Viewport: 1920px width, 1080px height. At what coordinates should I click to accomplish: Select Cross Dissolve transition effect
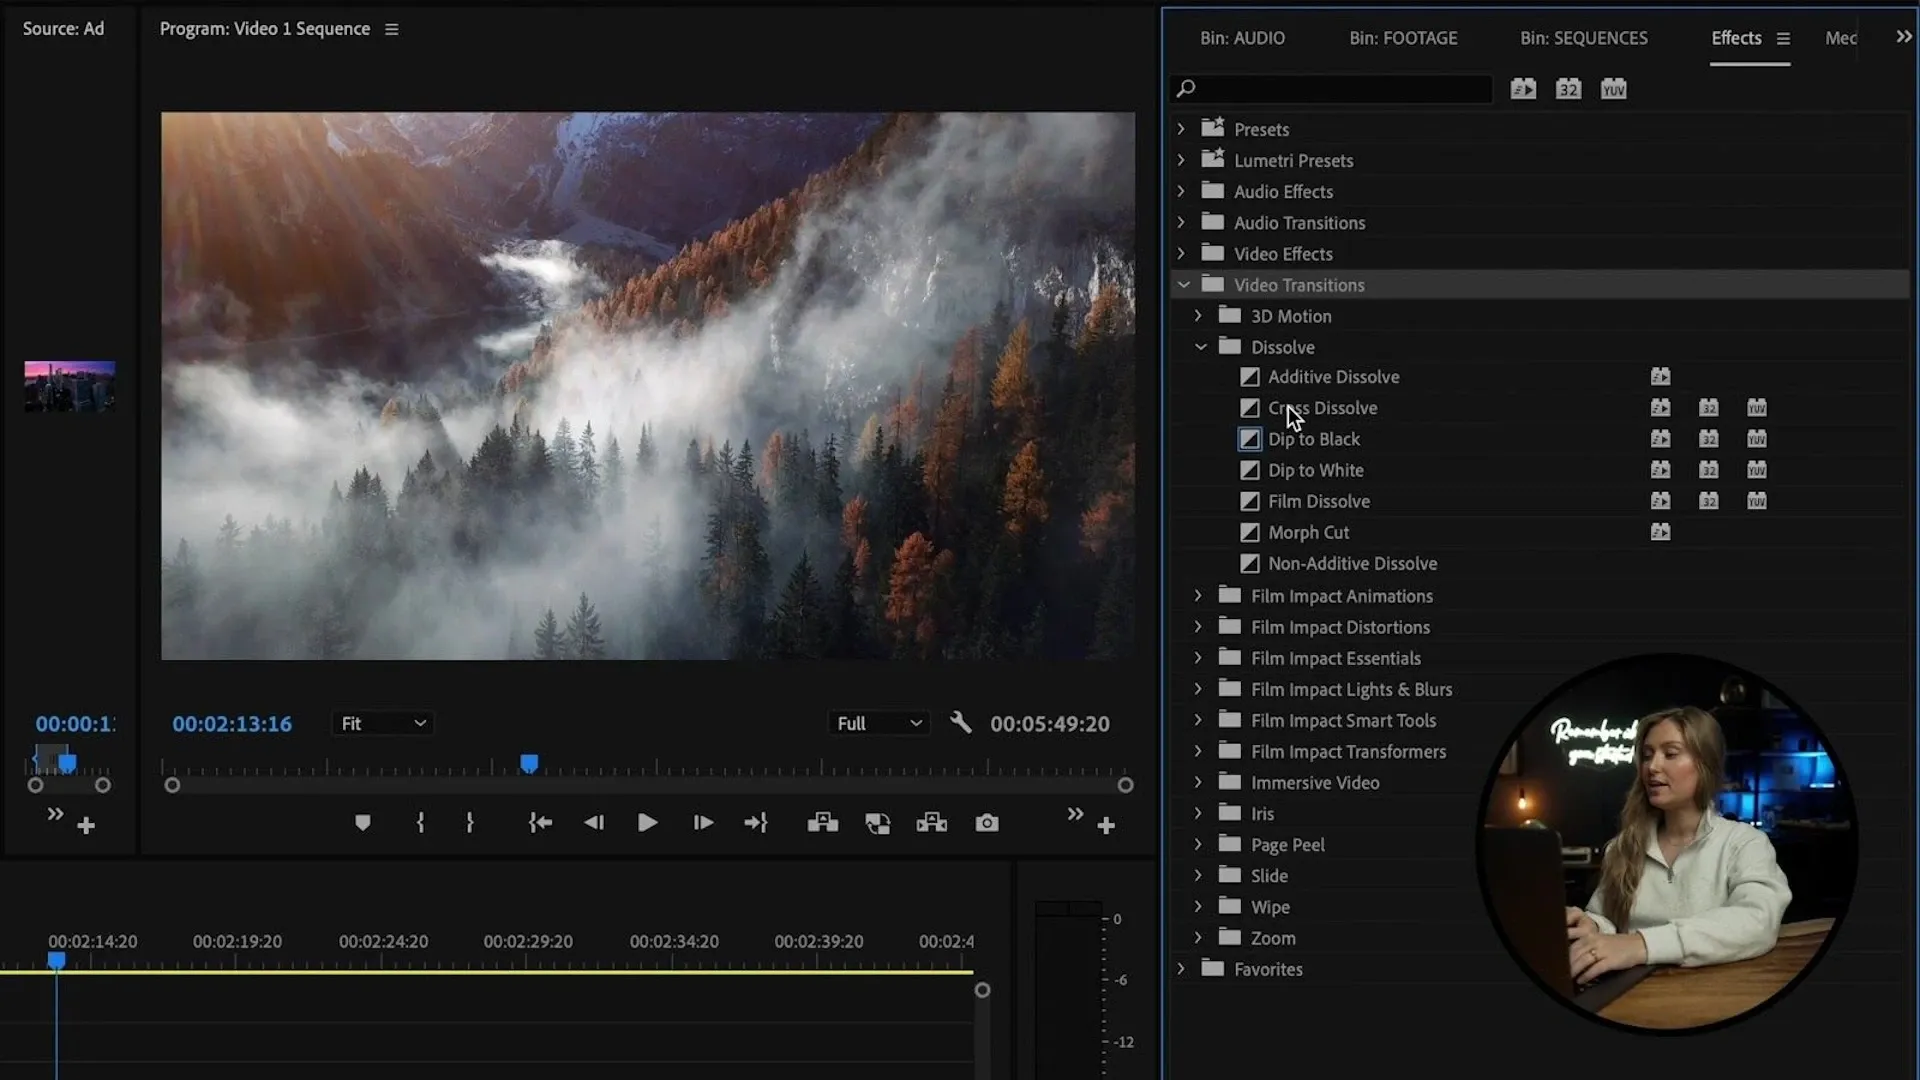point(1323,407)
